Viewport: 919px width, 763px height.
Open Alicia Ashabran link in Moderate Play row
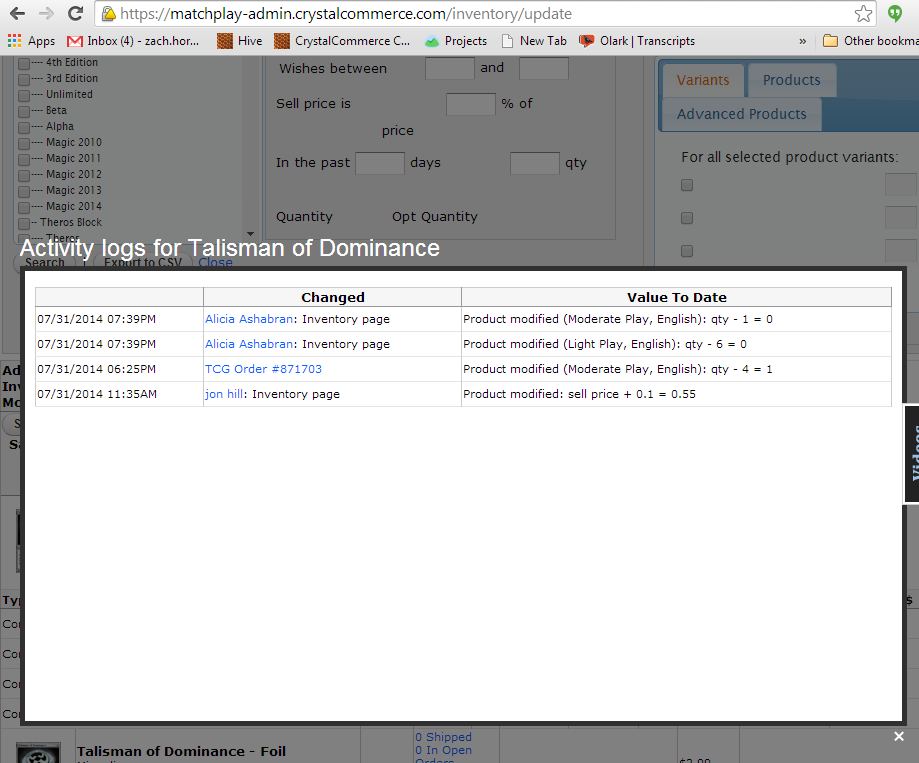249,319
